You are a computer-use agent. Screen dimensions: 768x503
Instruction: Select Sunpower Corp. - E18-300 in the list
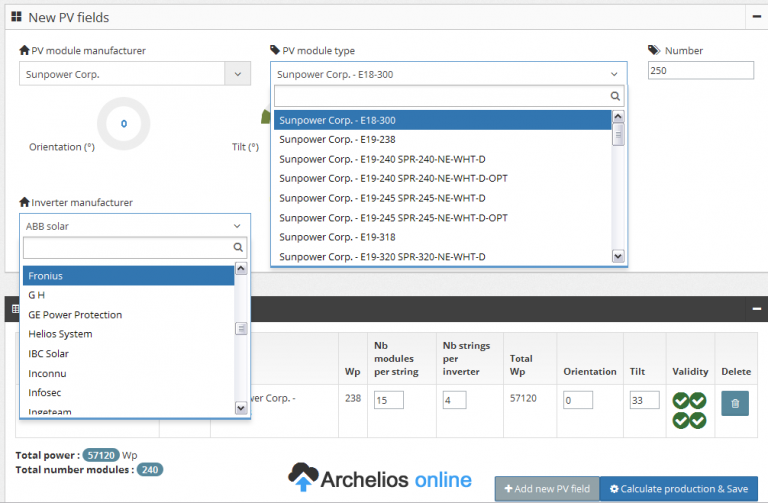pyautogui.click(x=443, y=120)
